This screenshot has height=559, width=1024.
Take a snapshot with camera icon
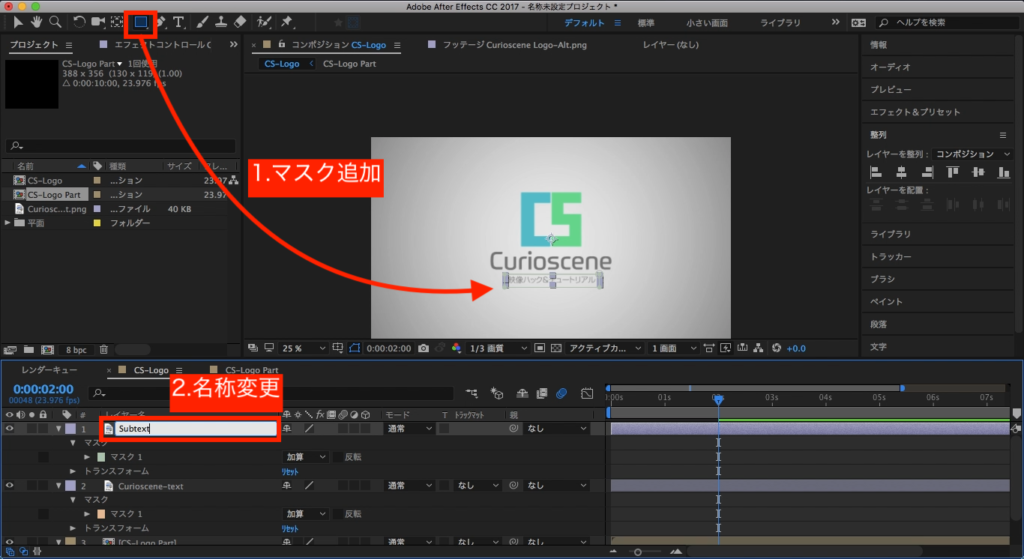pos(424,348)
